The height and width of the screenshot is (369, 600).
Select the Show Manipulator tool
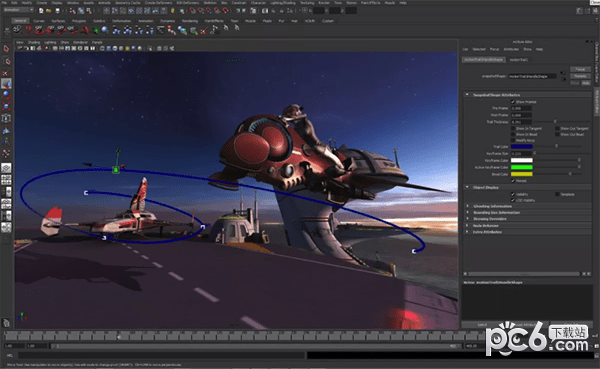[x=6, y=142]
